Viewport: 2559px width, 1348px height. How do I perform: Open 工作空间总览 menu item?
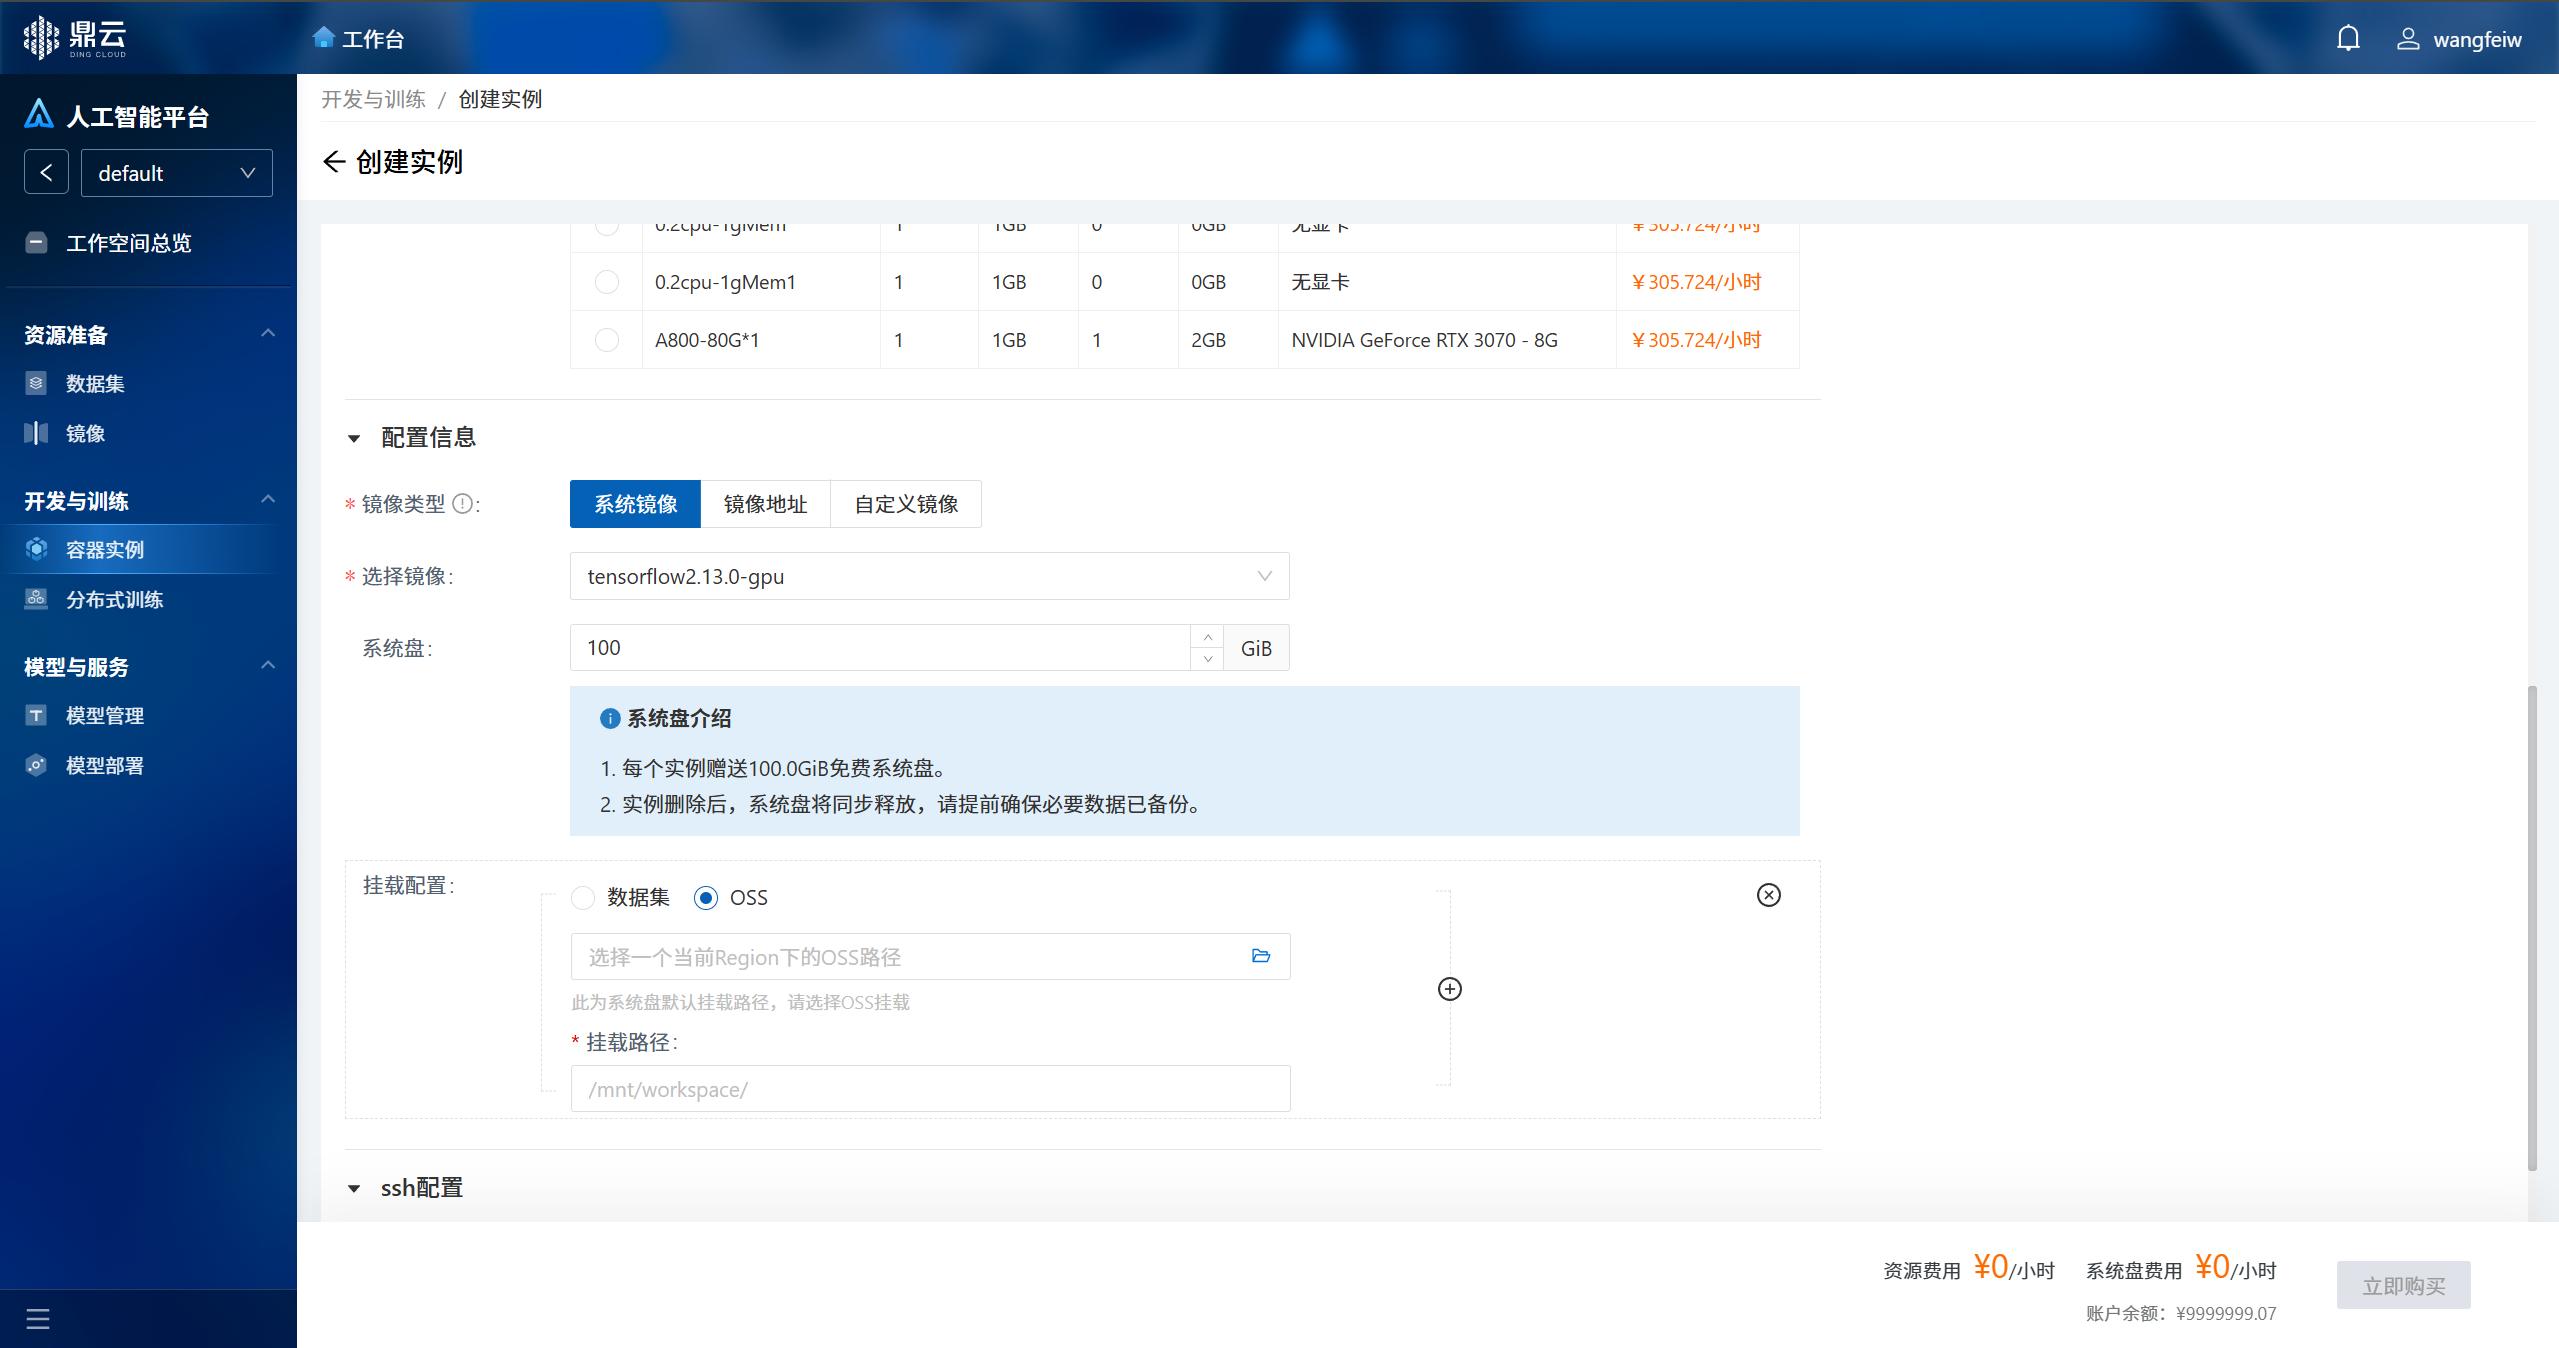point(128,243)
